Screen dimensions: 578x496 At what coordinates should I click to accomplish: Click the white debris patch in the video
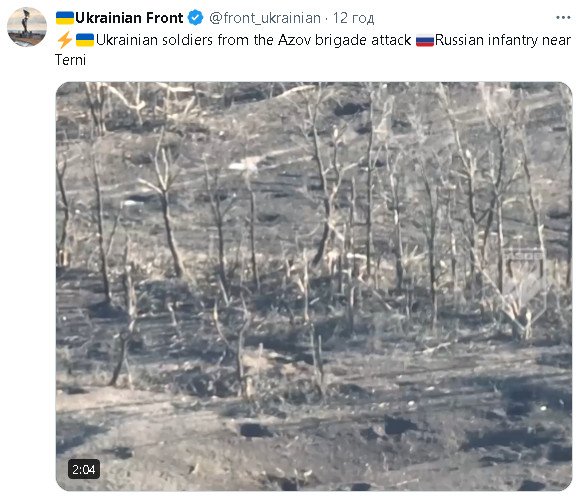point(244,164)
